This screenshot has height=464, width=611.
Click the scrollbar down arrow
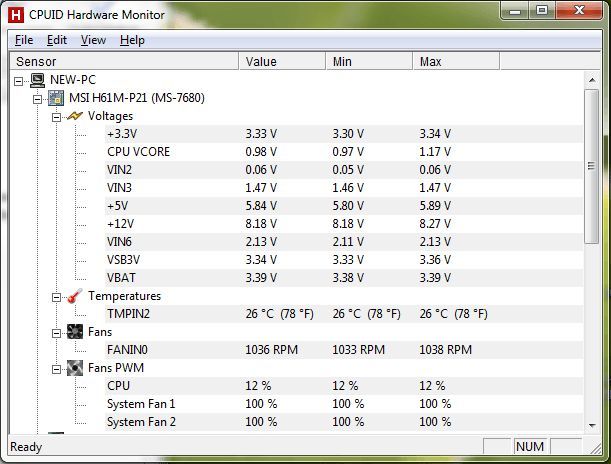592,425
